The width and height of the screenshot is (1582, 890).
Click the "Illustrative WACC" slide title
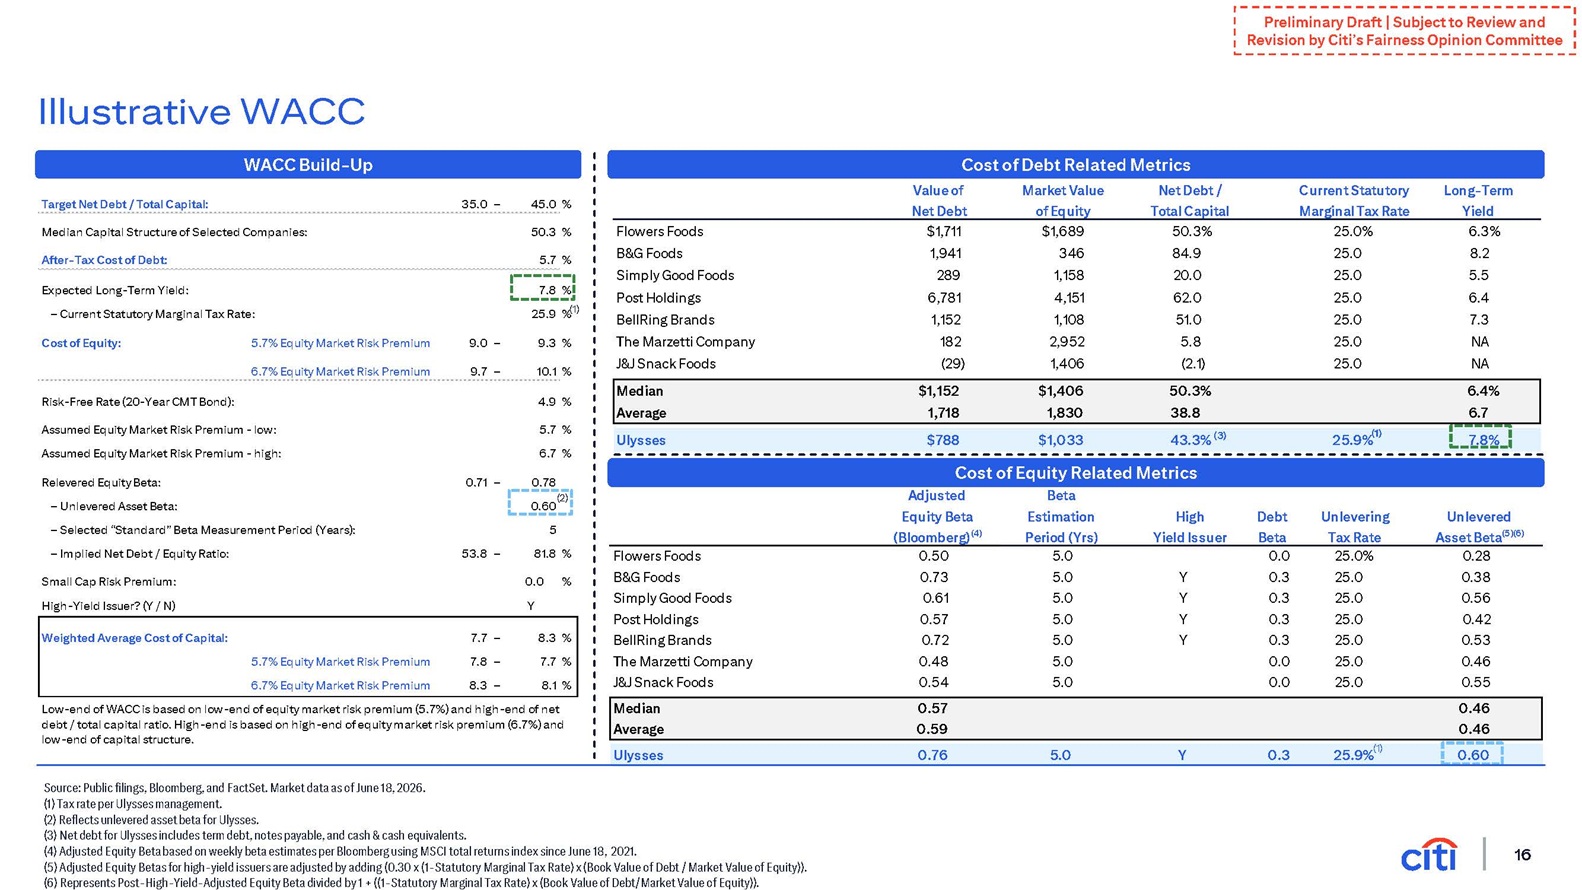coord(201,111)
